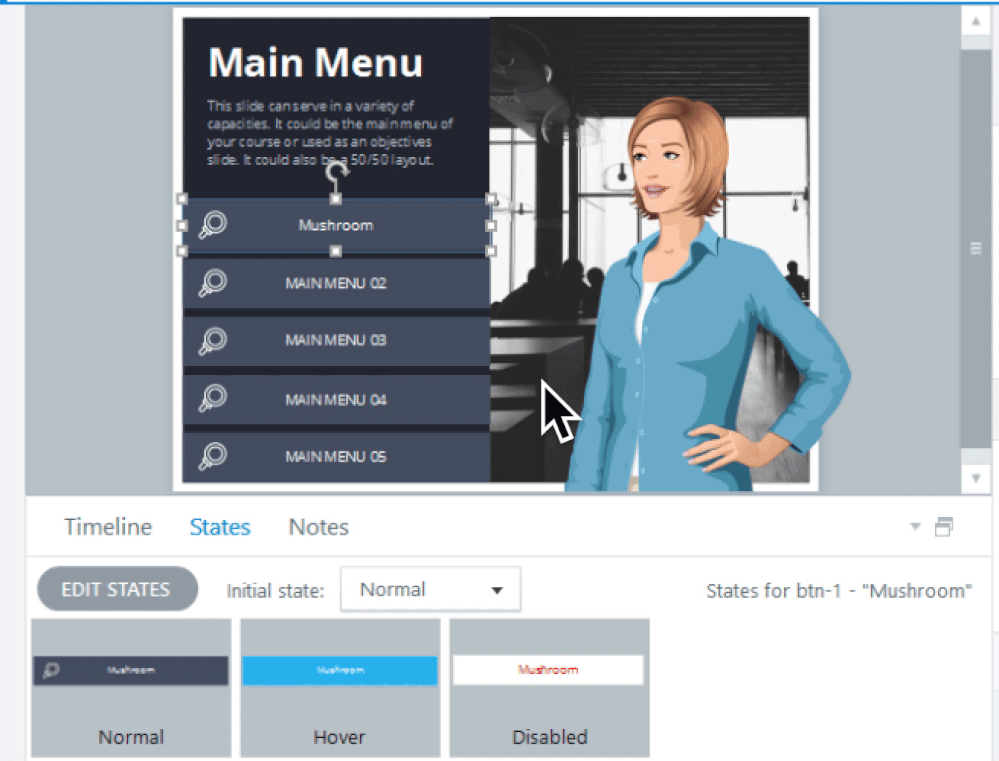The width and height of the screenshot is (999, 761).
Task: Click the scroll down arrow of slide view
Action: 975,478
